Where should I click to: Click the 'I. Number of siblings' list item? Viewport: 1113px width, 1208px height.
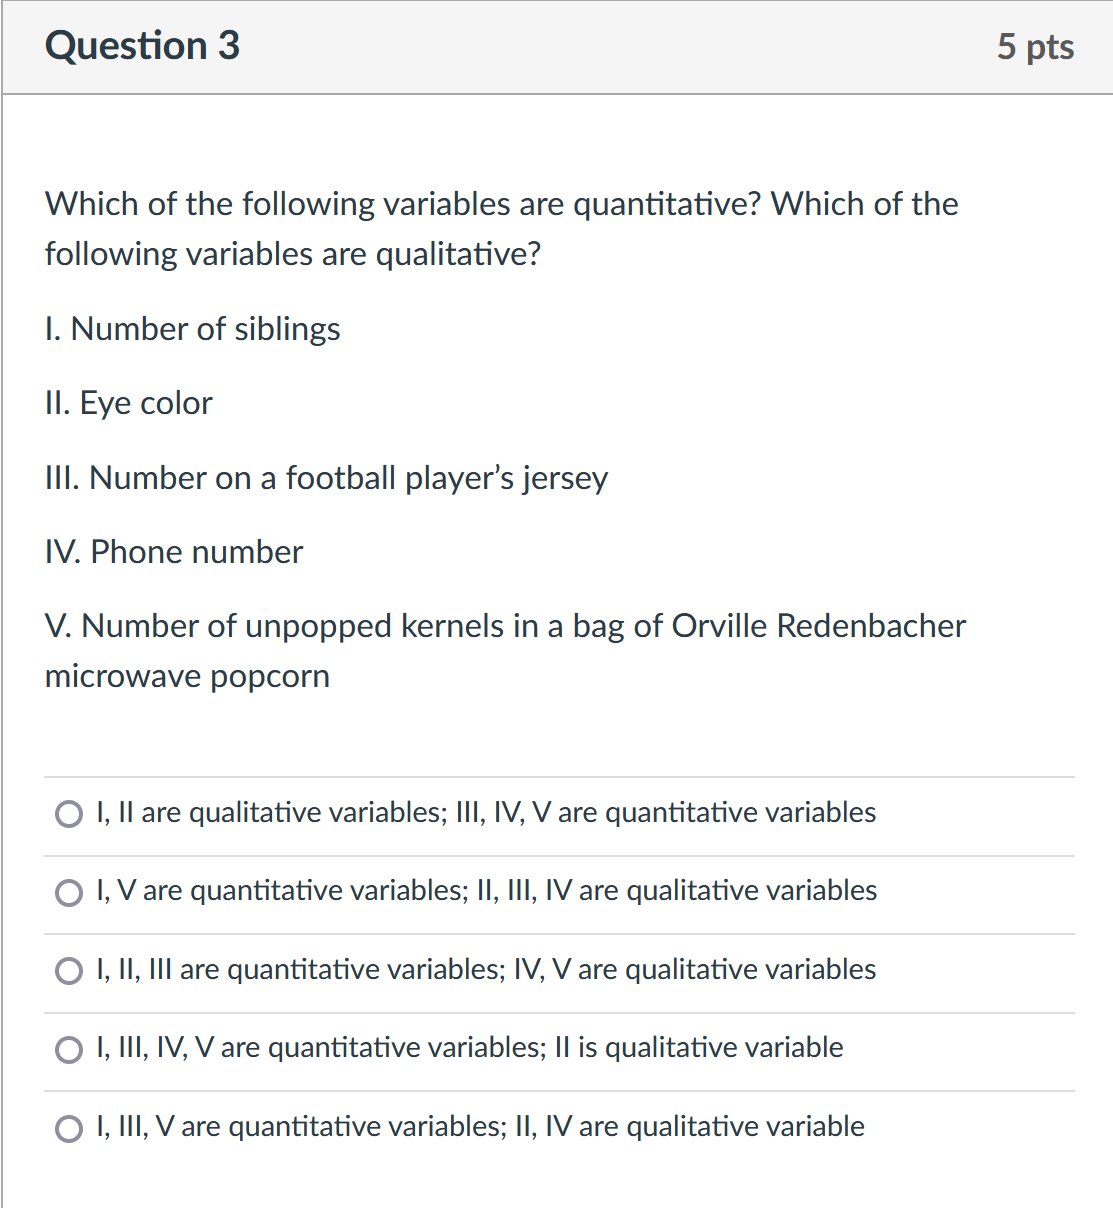(x=191, y=329)
